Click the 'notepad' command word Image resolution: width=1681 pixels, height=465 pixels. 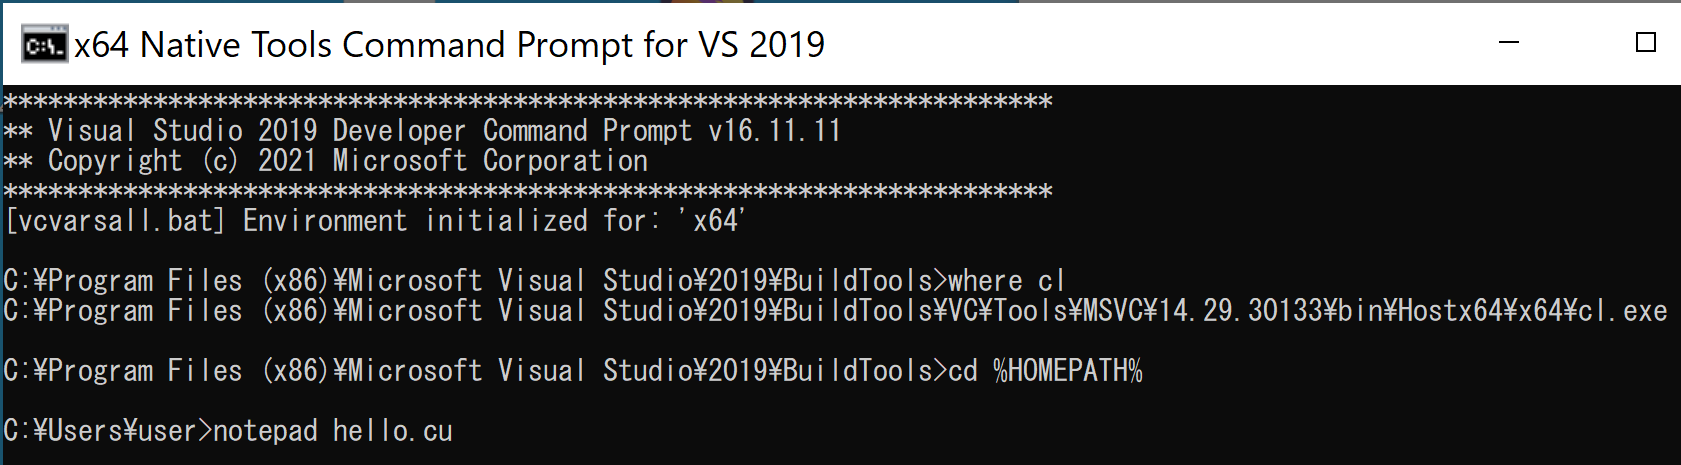[265, 431]
